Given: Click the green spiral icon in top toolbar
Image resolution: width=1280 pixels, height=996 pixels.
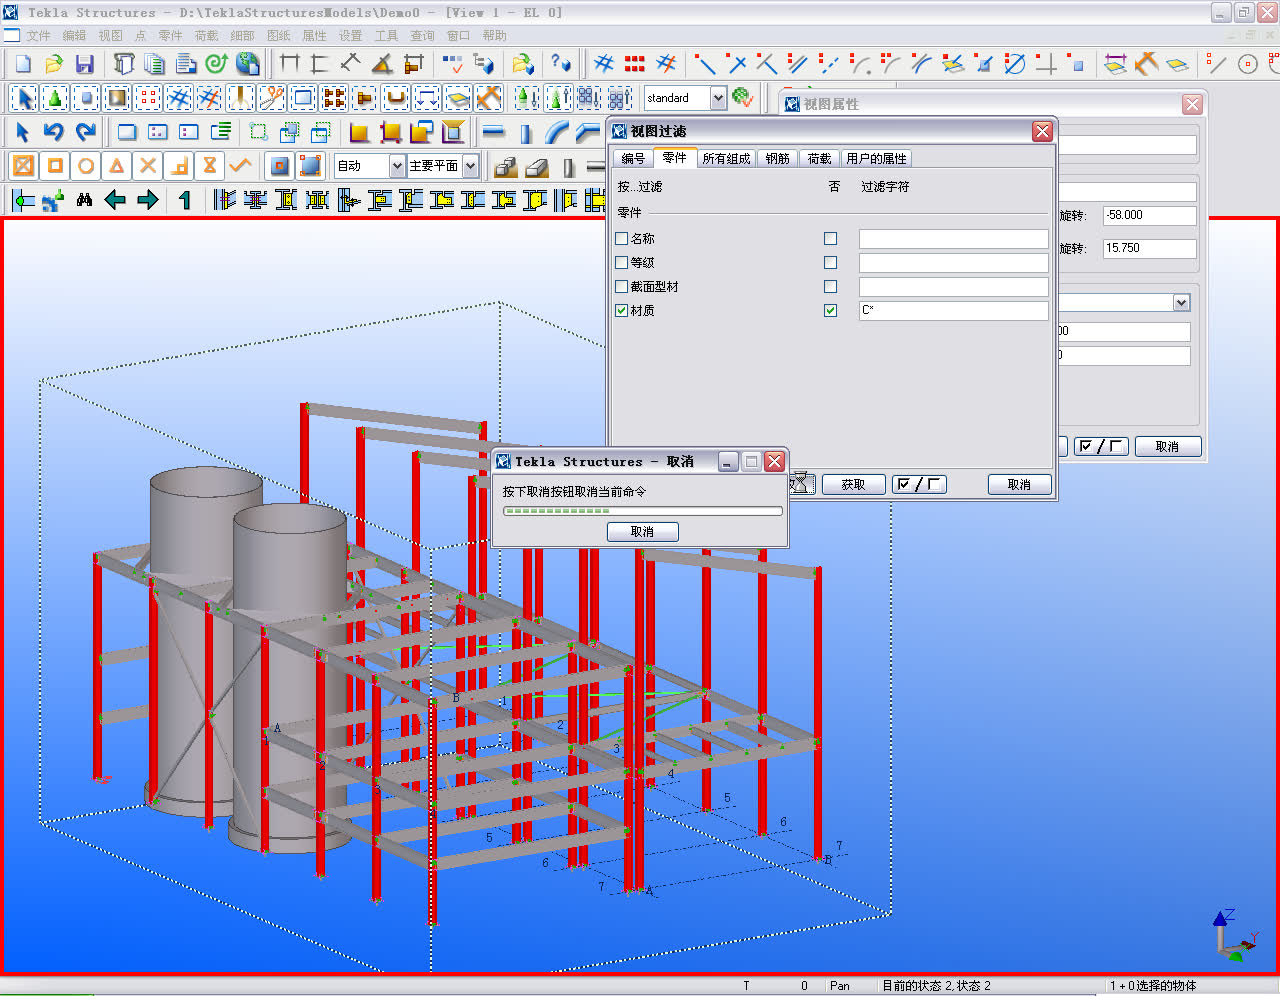Looking at the screenshot, I should [x=216, y=64].
